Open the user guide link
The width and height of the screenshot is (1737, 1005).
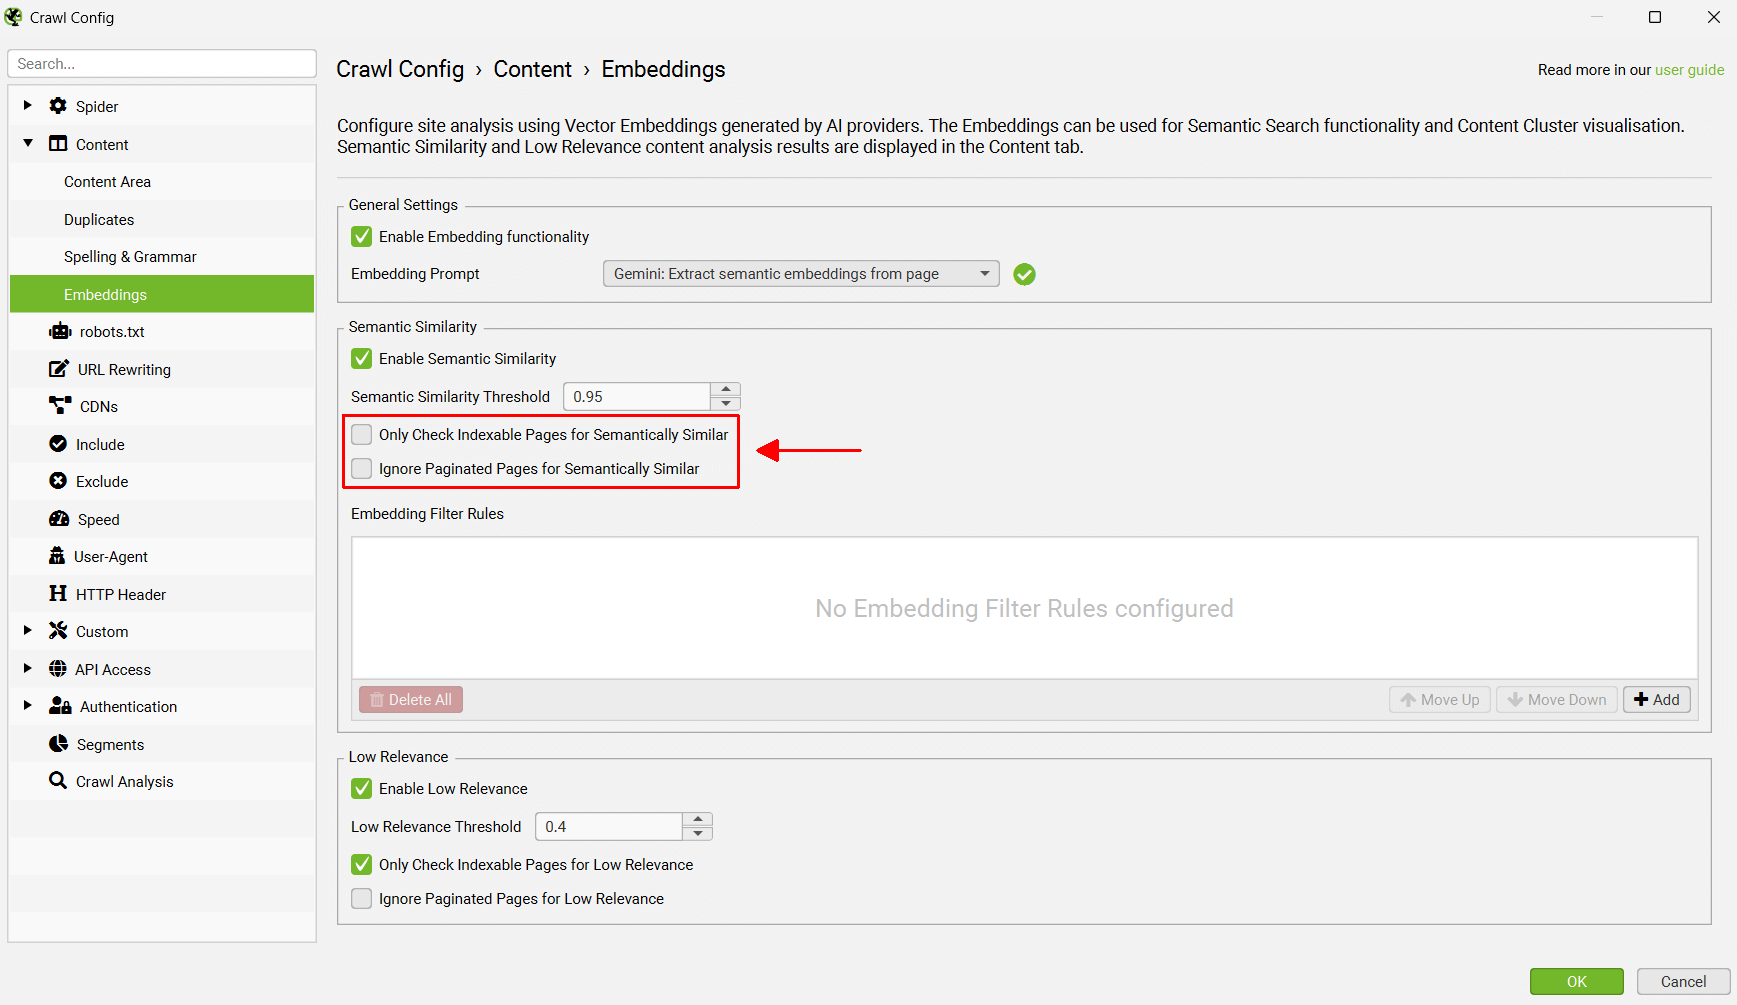[1690, 69]
